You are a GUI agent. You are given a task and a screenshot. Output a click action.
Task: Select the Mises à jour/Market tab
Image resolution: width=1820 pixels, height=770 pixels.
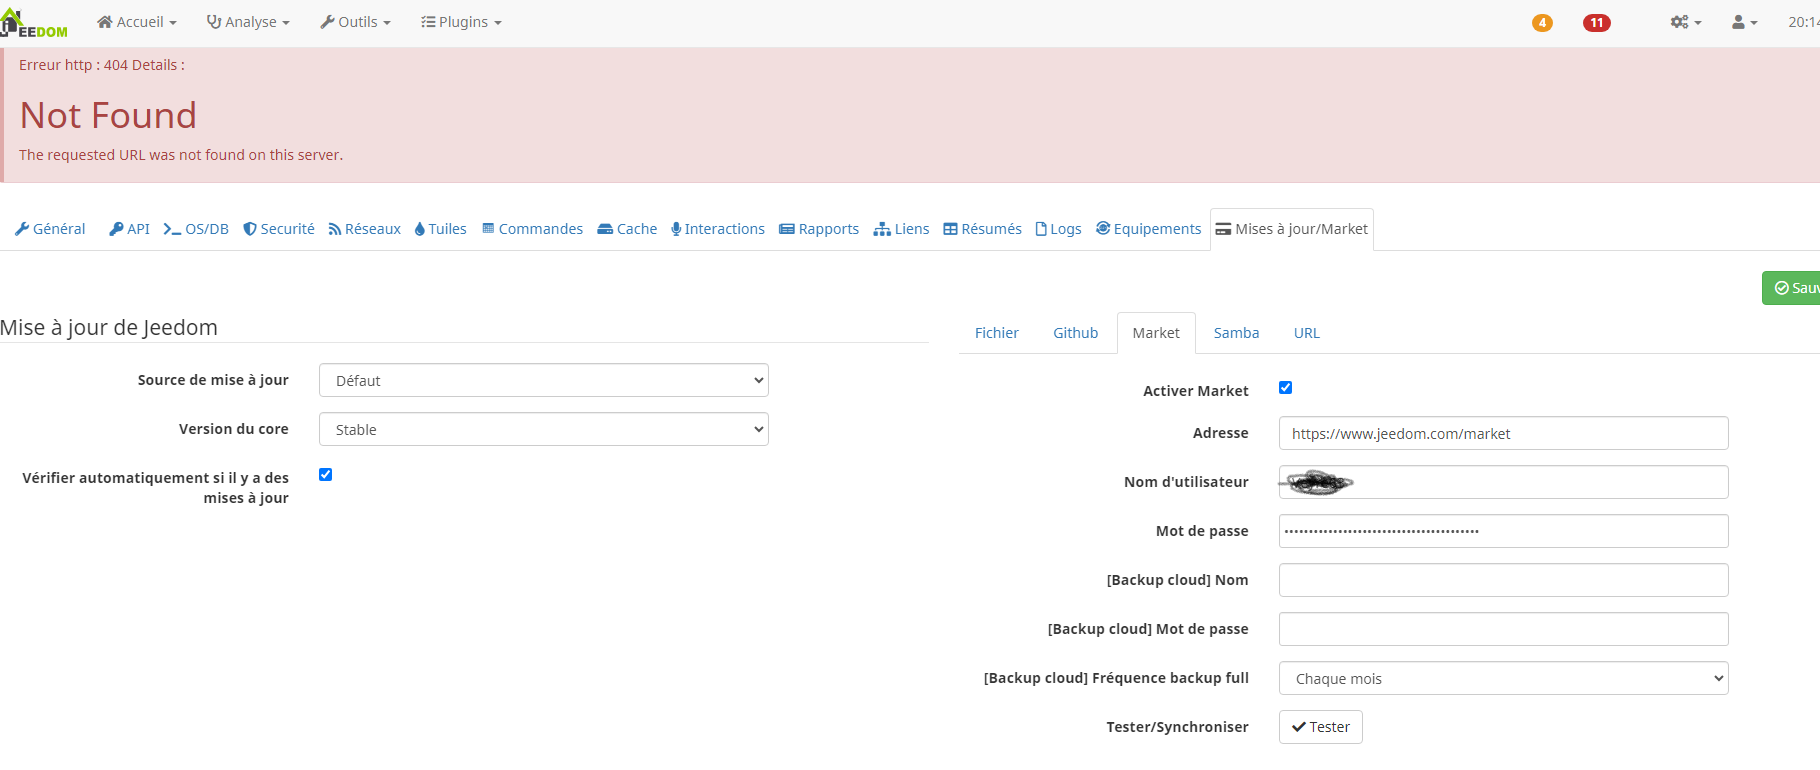pyautogui.click(x=1292, y=229)
